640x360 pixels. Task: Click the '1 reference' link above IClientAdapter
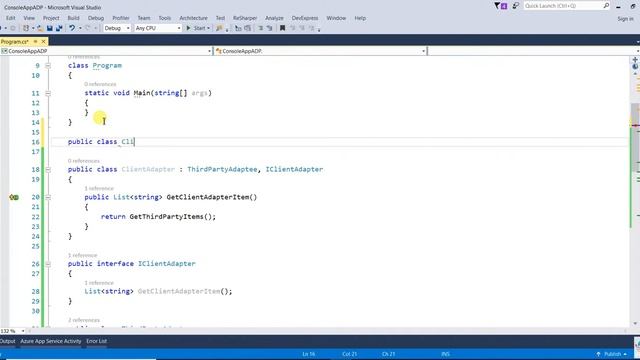(x=82, y=255)
